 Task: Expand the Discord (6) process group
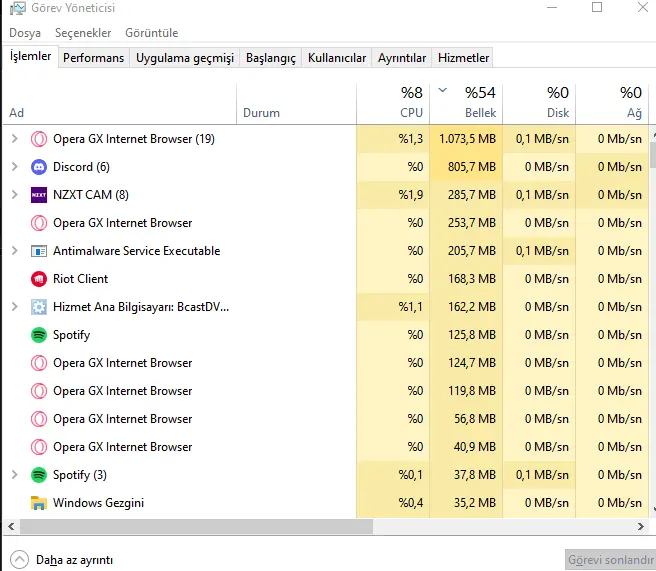click(x=15, y=166)
